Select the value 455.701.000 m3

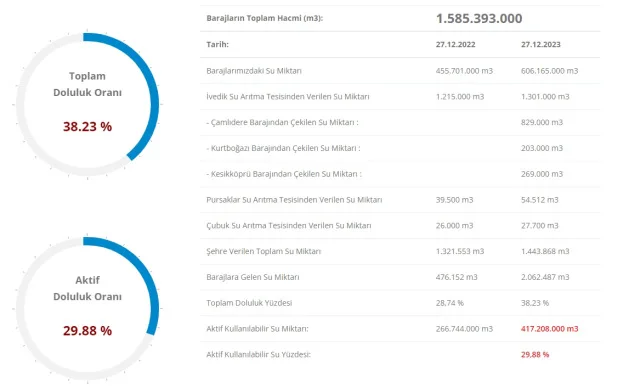point(464,71)
